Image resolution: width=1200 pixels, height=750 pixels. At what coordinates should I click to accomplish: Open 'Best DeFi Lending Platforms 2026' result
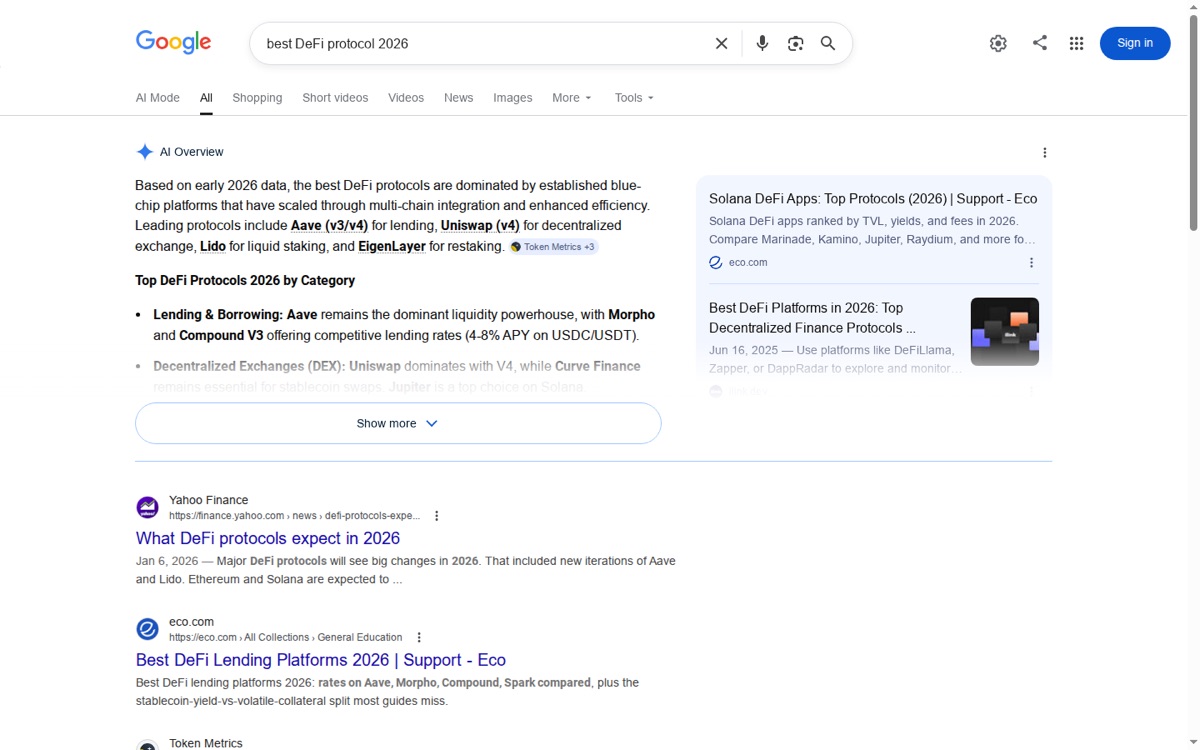point(321,660)
